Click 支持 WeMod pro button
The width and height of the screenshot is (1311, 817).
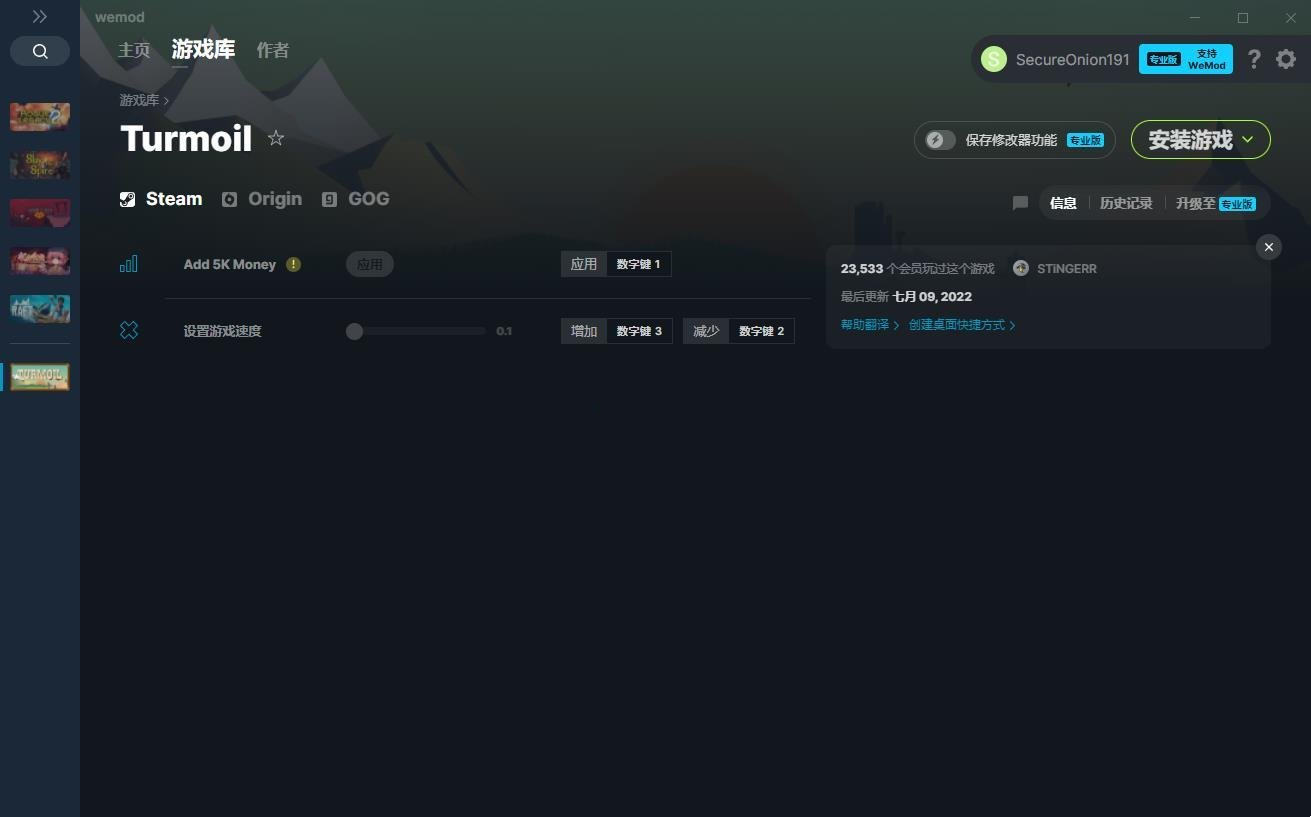coord(1186,59)
